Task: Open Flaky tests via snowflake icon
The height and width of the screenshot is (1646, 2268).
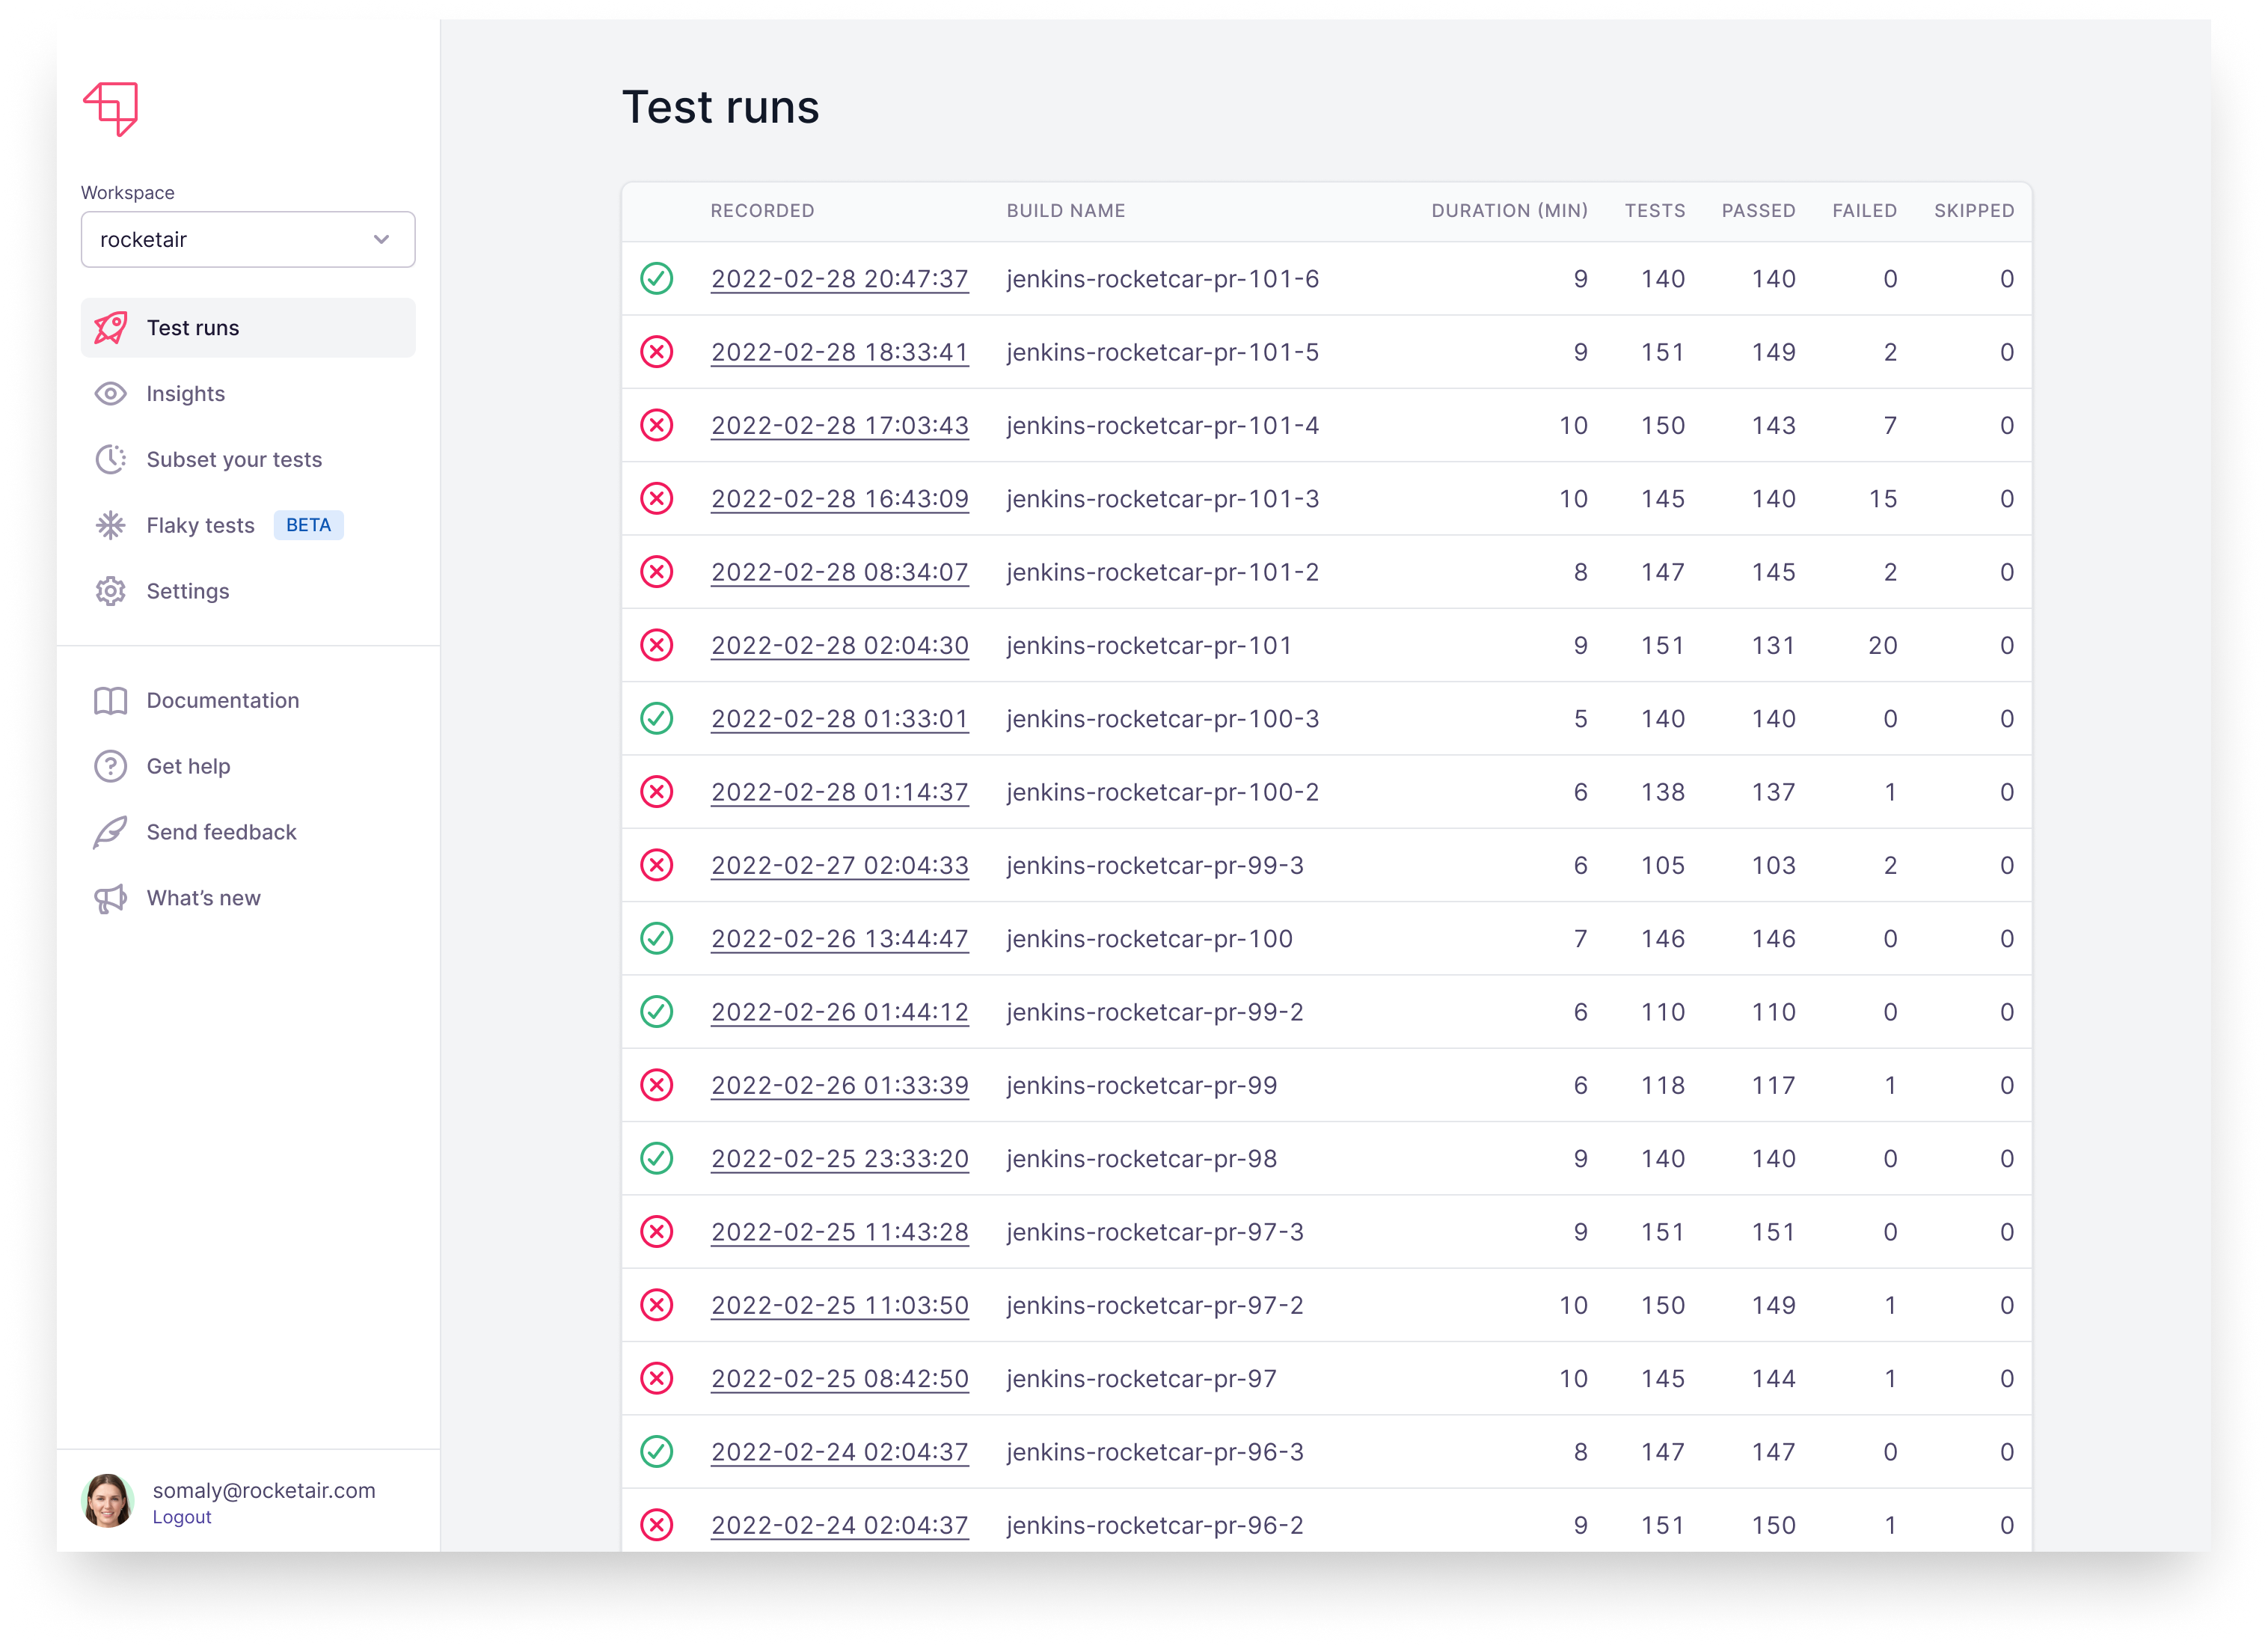Action: [110, 524]
